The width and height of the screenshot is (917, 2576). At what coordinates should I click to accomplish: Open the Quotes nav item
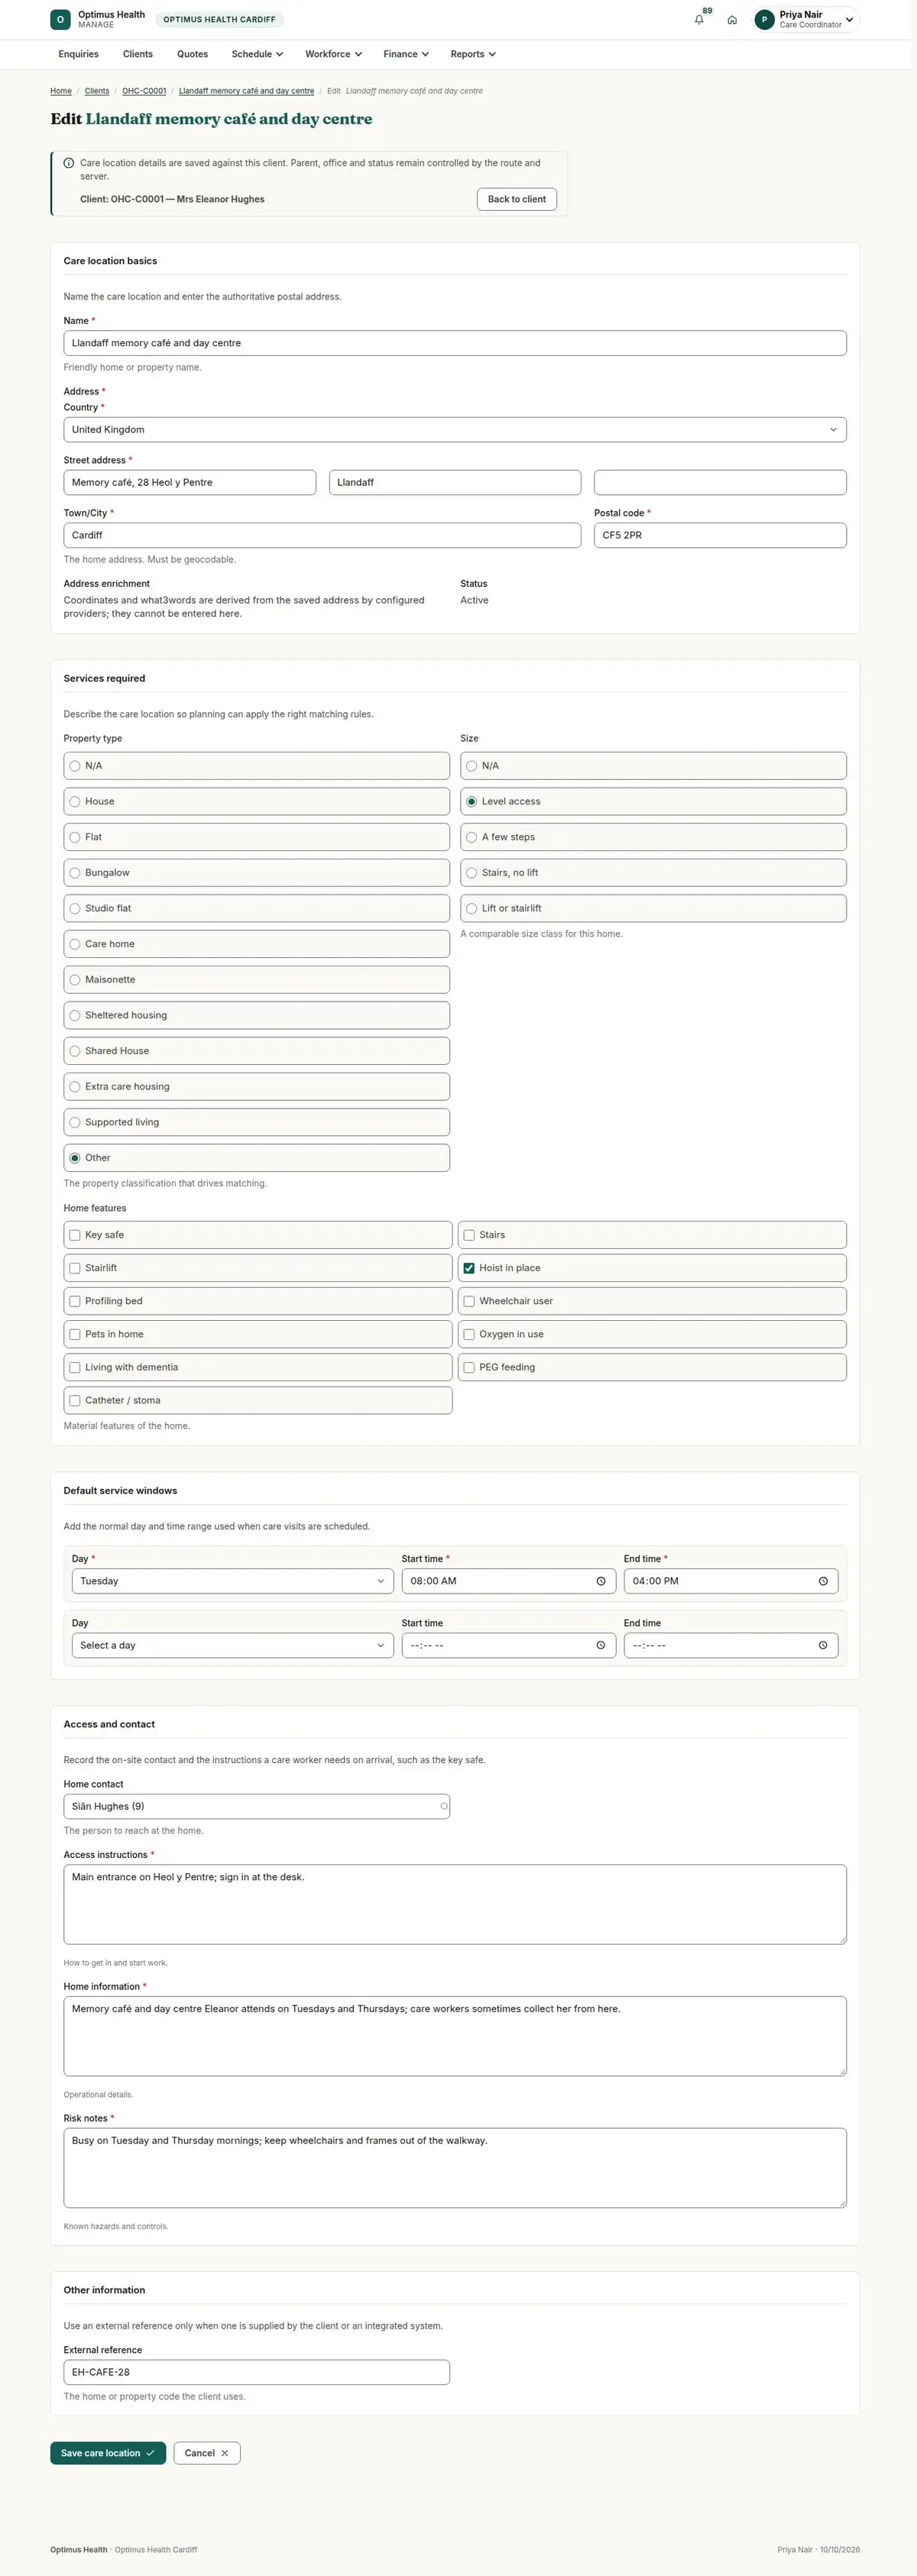click(193, 54)
